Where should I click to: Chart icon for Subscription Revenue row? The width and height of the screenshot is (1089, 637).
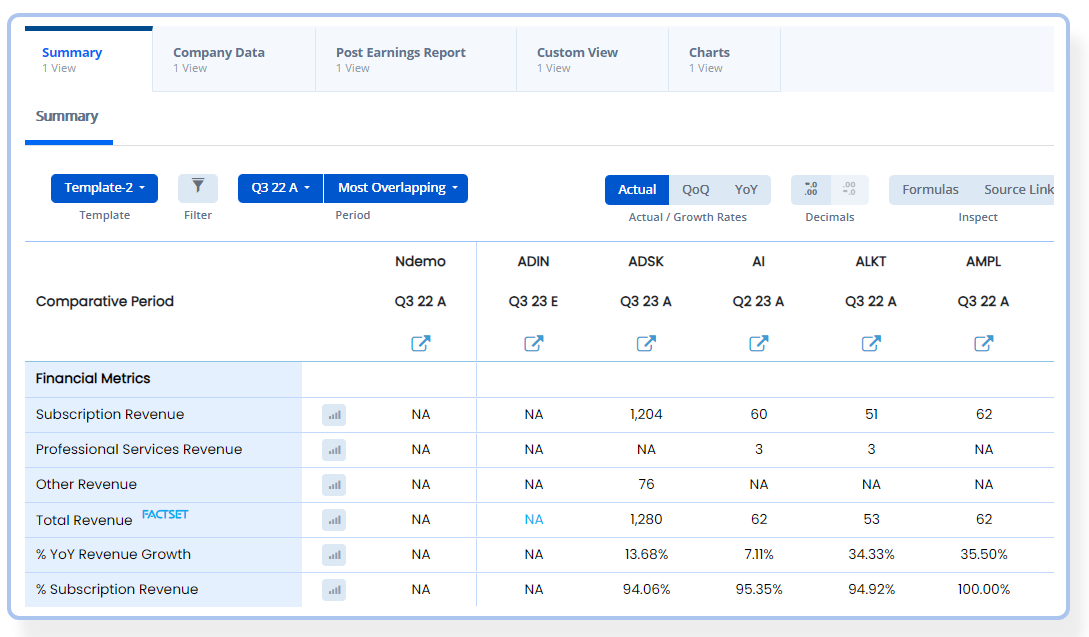click(x=334, y=415)
